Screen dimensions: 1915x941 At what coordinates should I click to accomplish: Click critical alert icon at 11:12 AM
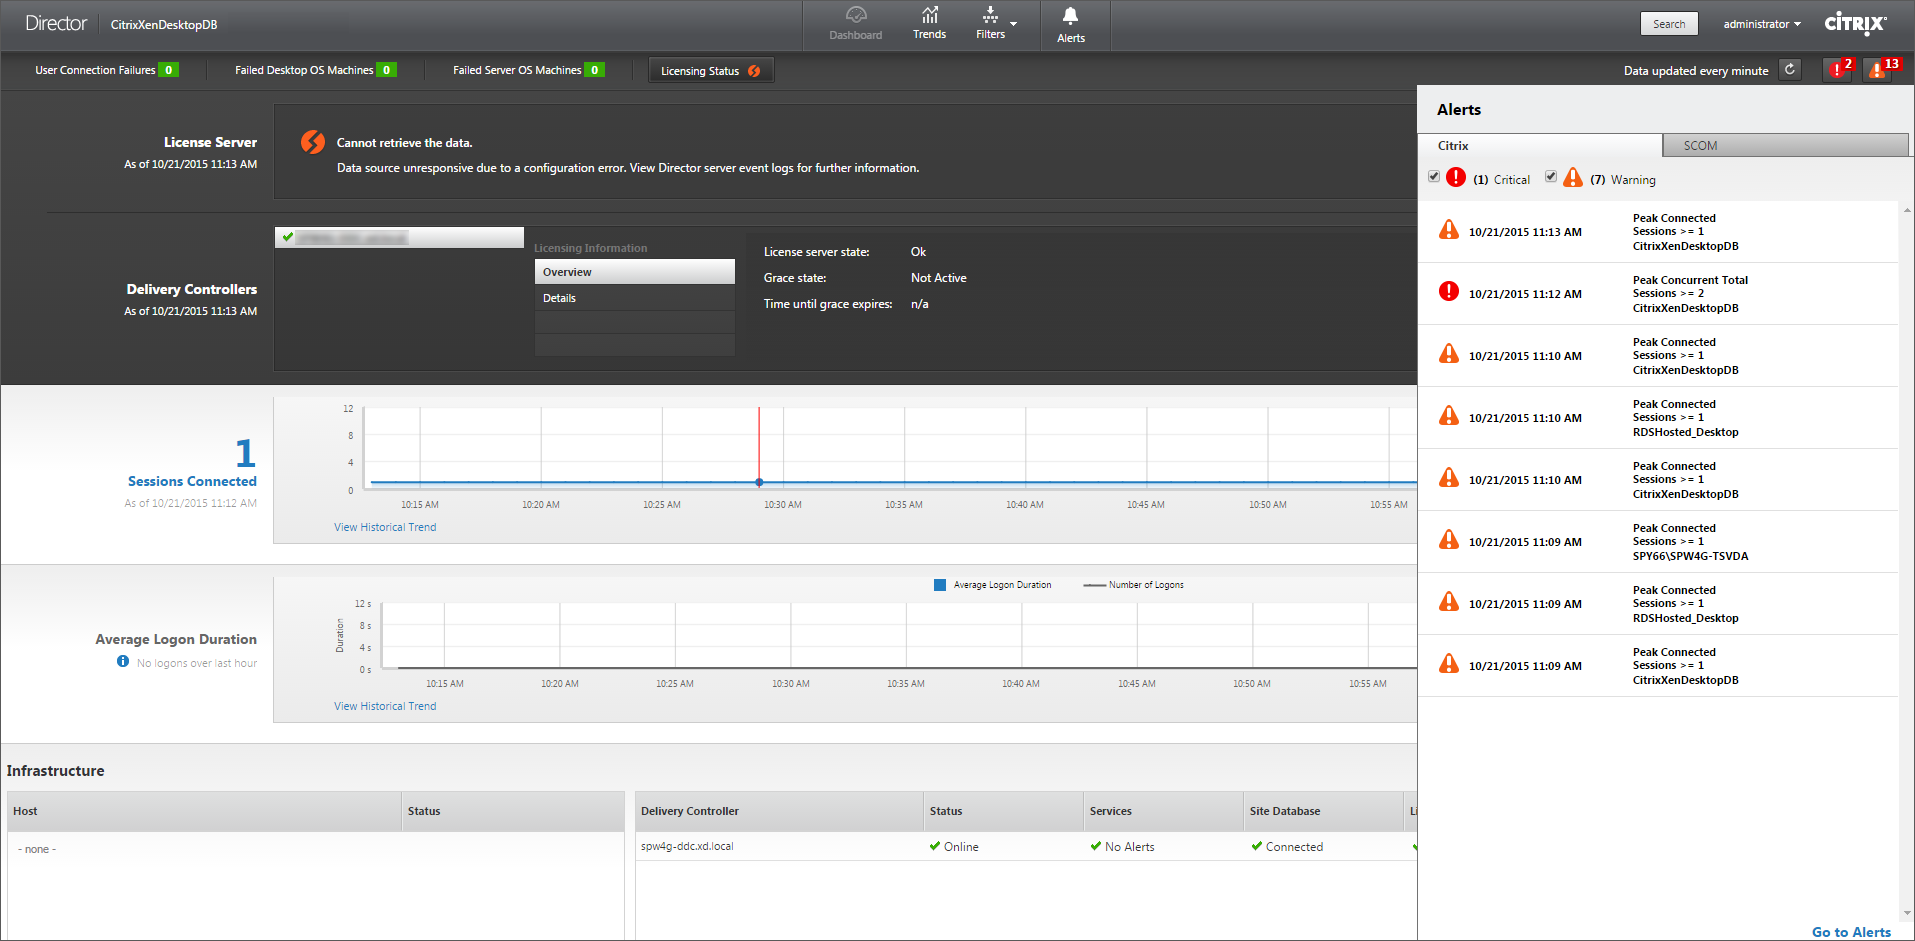(x=1448, y=291)
